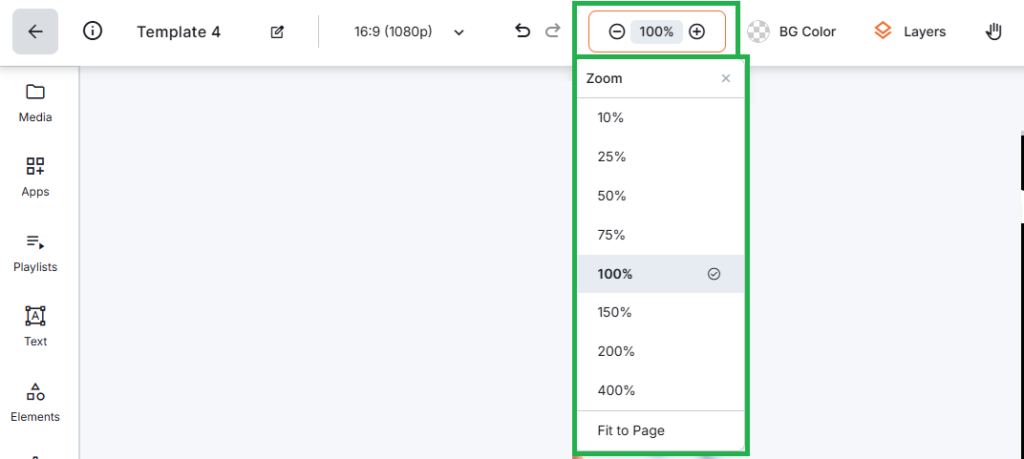1024x459 pixels.
Task: Set zoom to 10%
Action: coord(661,118)
